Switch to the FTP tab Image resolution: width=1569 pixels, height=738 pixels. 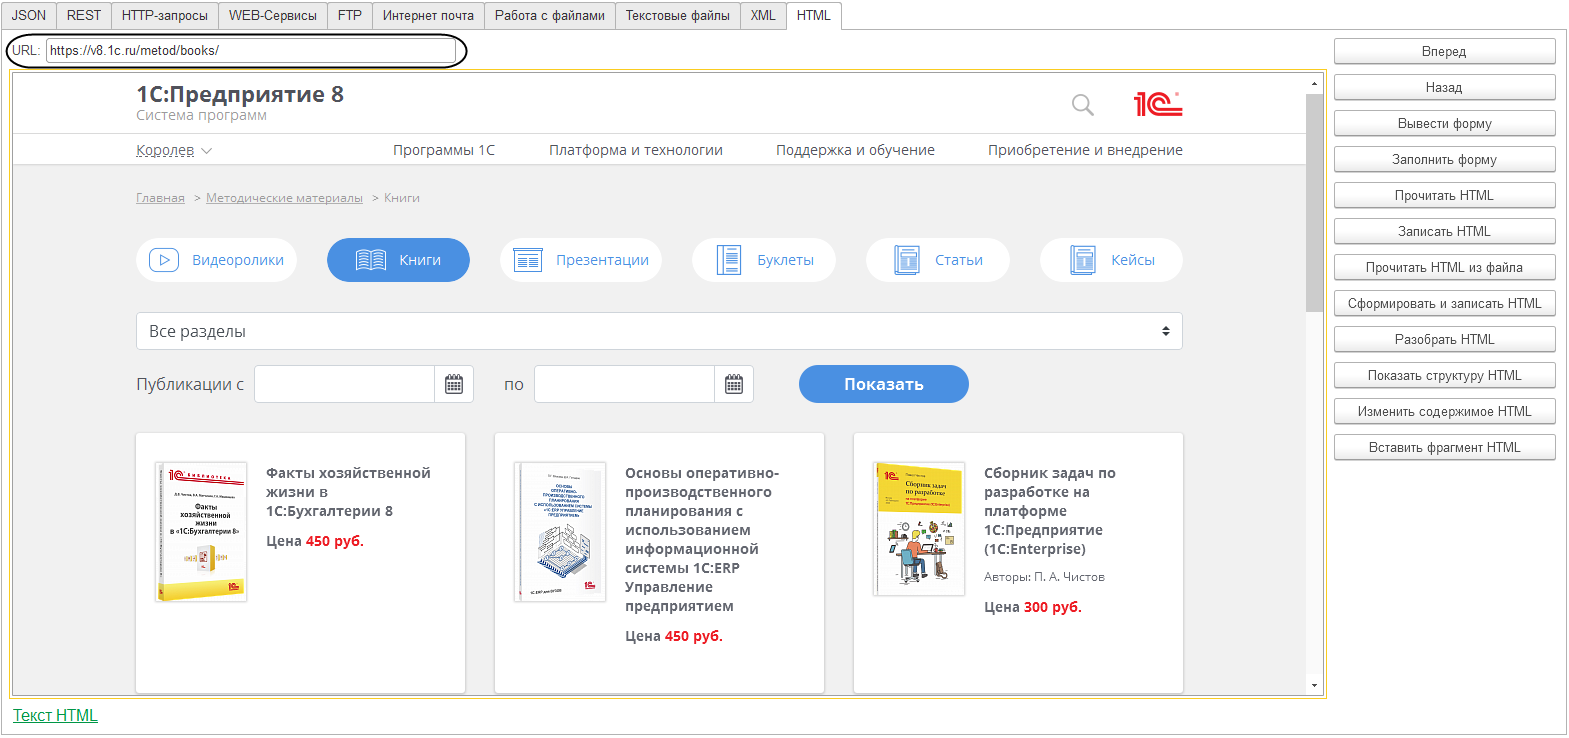350,15
